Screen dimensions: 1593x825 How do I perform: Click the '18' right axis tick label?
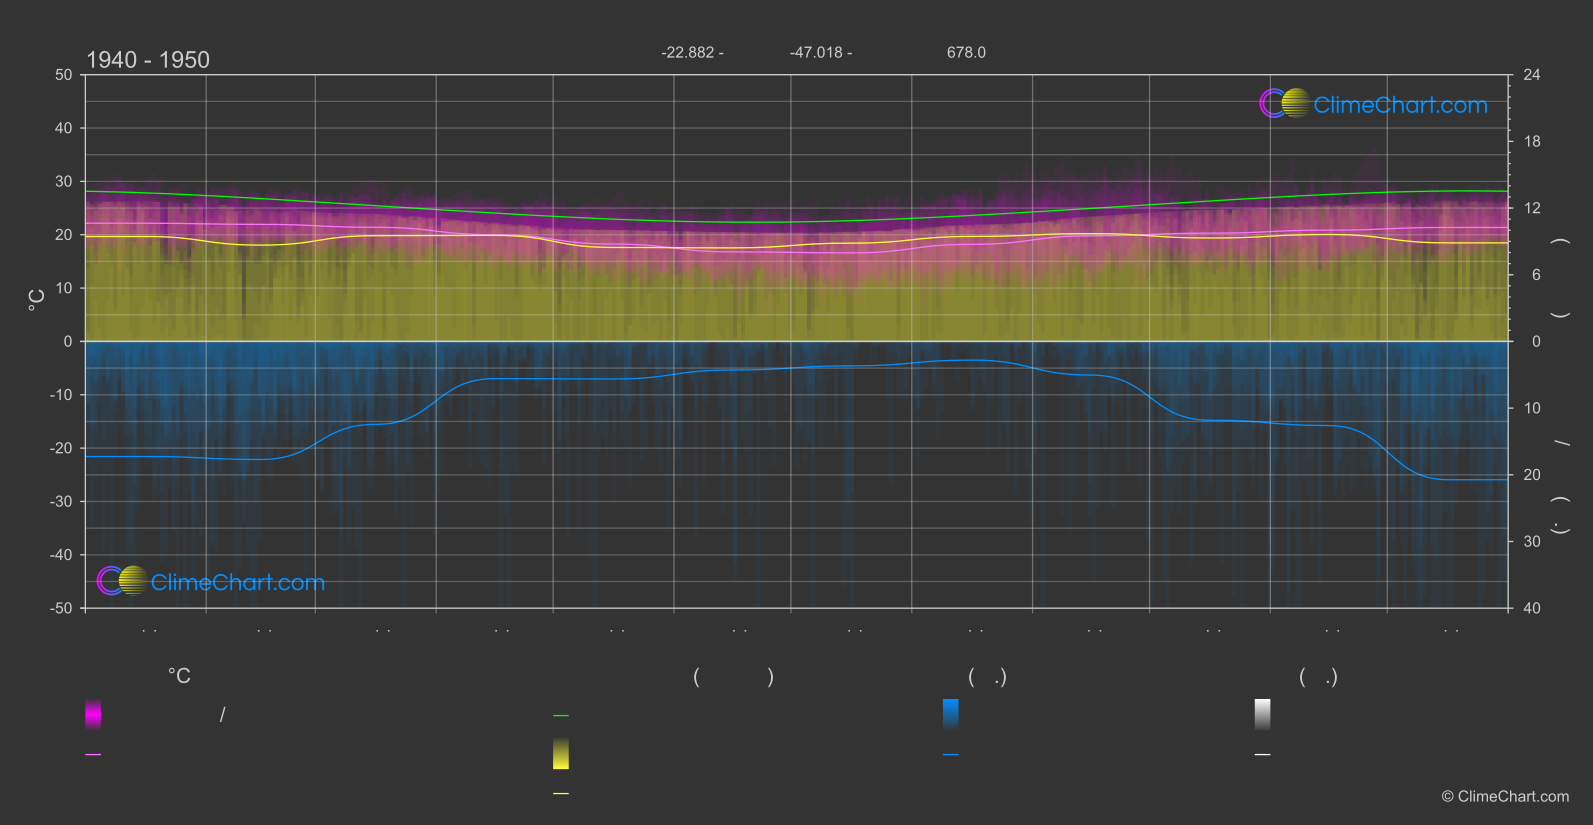coord(1532,142)
